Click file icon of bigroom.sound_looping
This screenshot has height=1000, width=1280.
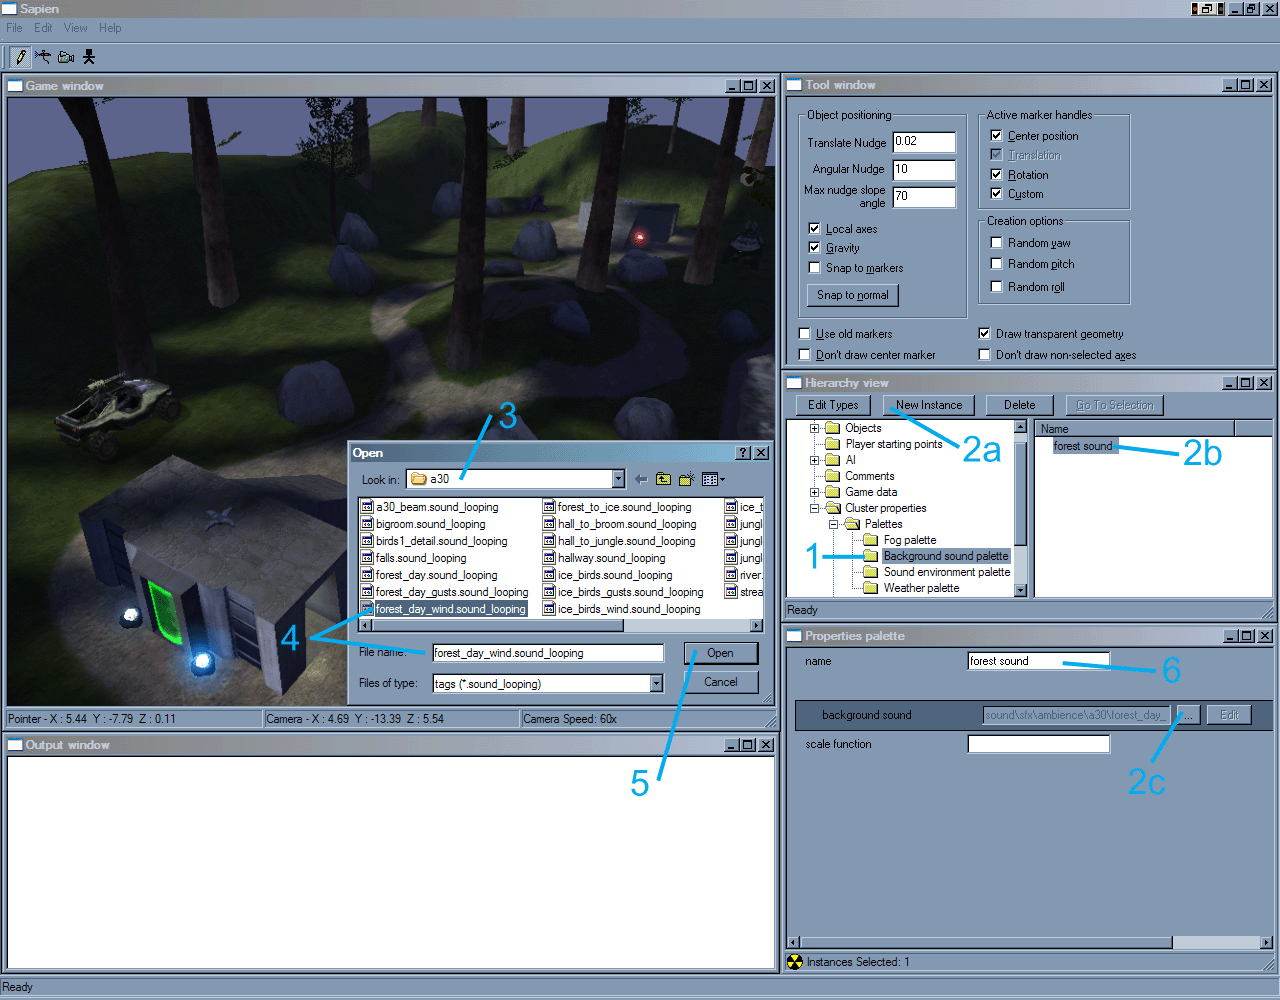pyautogui.click(x=367, y=524)
